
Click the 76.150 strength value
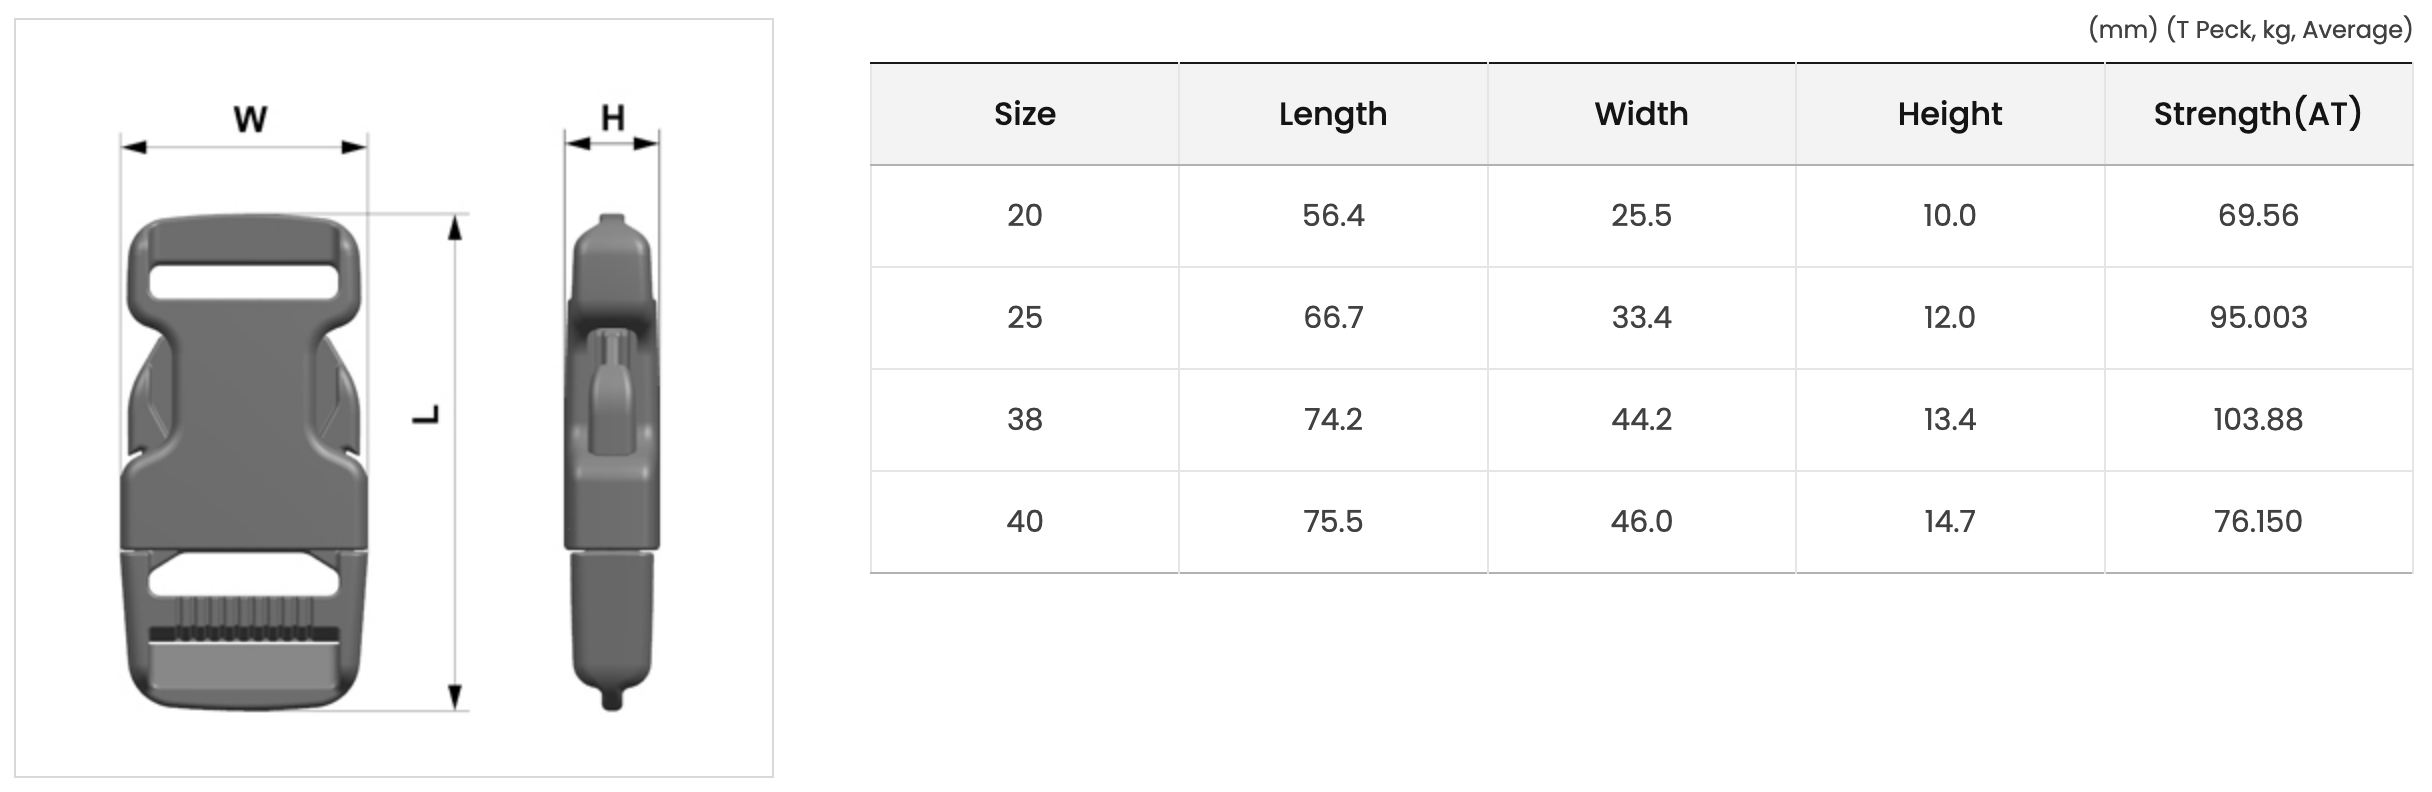point(2258,522)
